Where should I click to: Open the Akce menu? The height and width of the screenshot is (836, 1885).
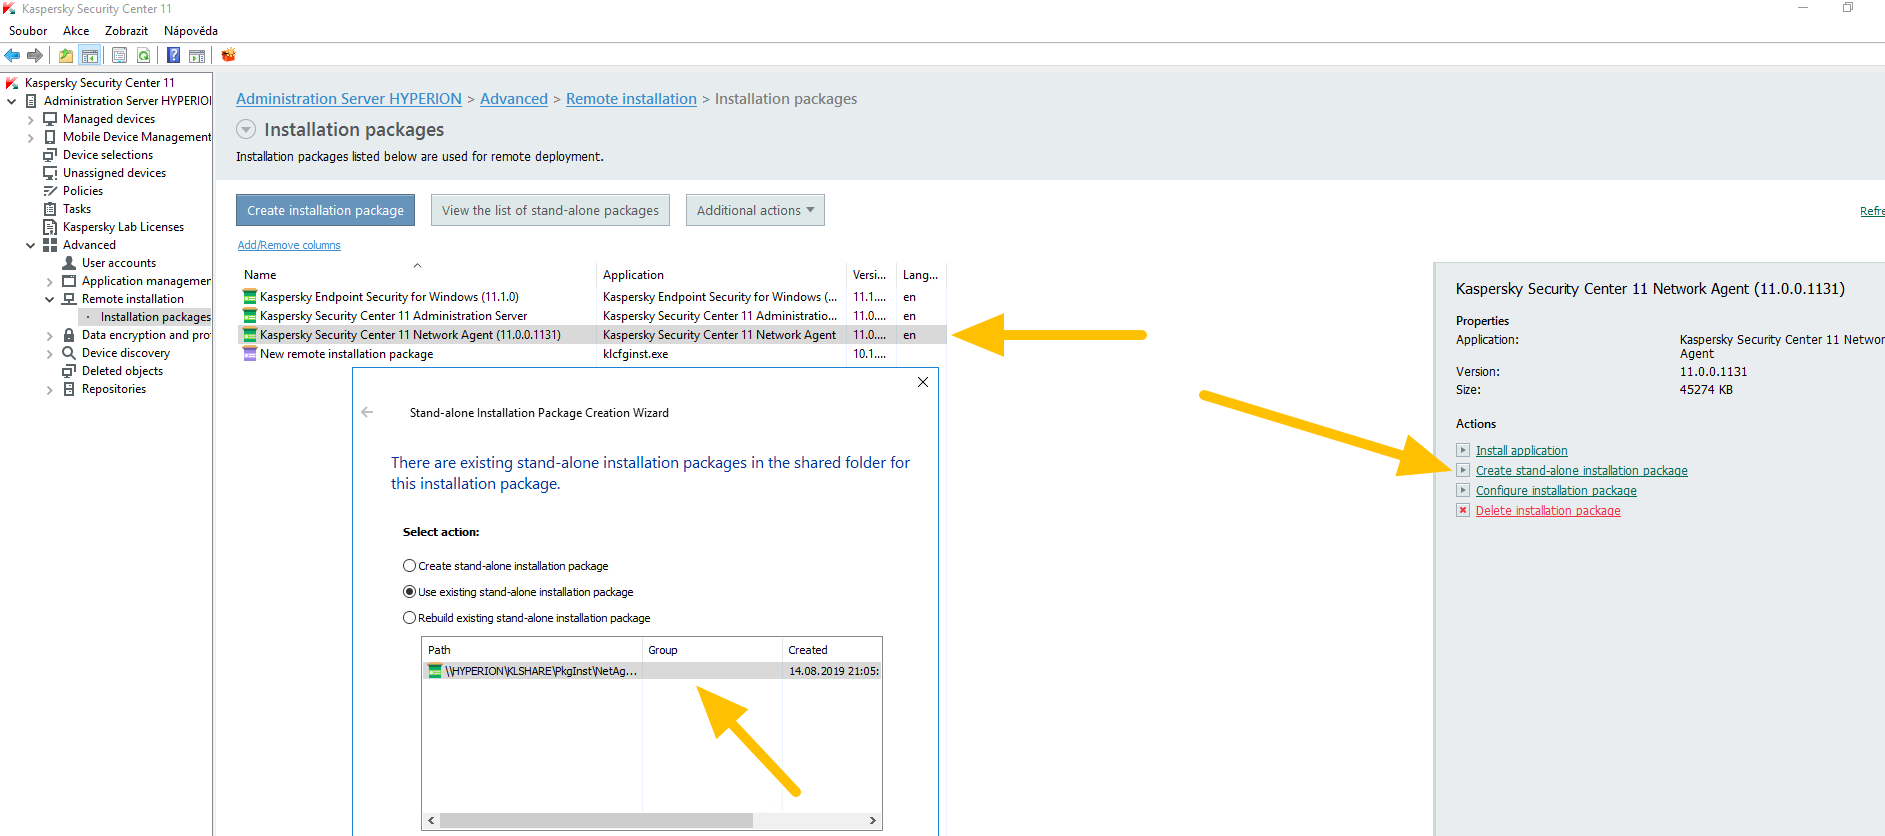pyautogui.click(x=76, y=31)
